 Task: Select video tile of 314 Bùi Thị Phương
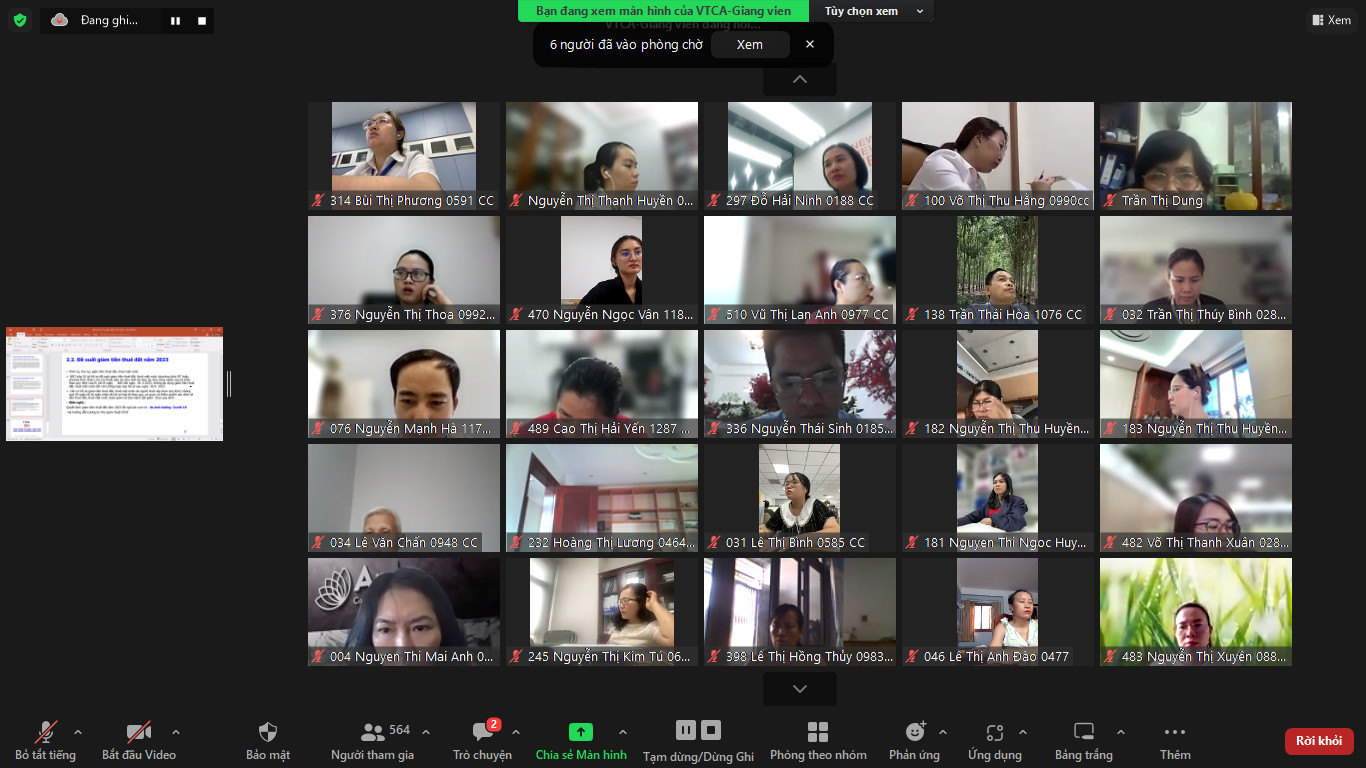pos(404,156)
